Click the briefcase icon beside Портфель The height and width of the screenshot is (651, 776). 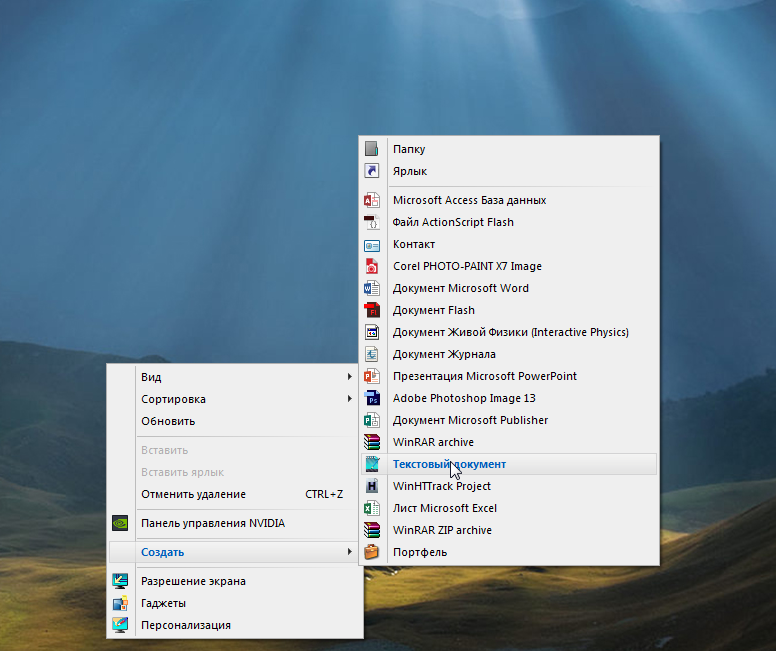[372, 551]
